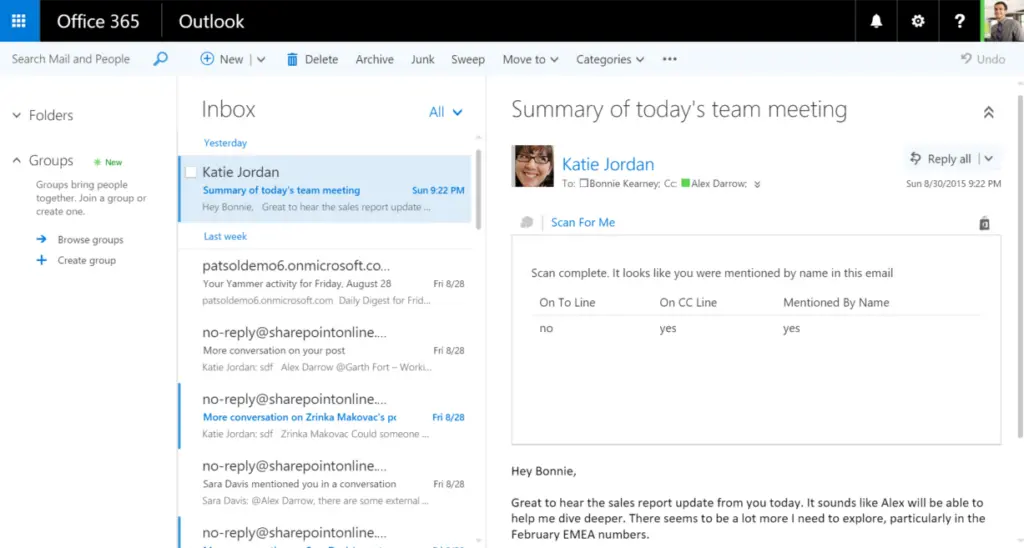Click the search magnifier icon
Screen dimensions: 1024x548
(x=160, y=59)
